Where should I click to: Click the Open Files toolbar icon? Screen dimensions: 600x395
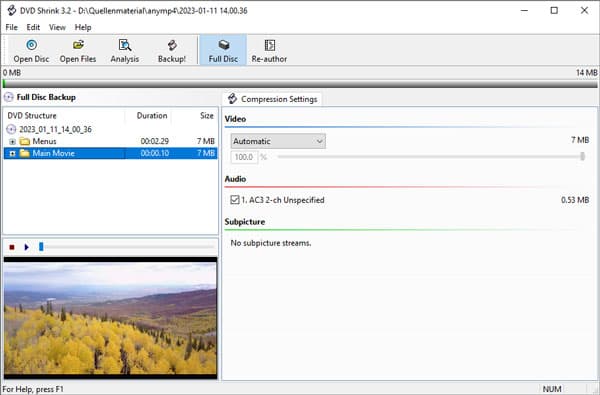point(78,45)
